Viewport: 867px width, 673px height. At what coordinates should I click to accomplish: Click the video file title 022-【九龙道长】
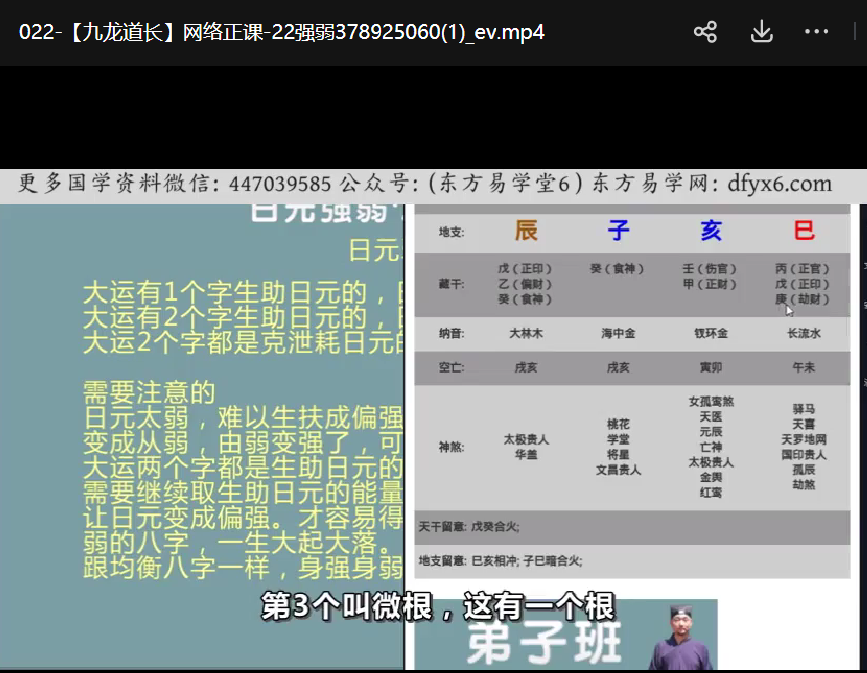coord(282,32)
